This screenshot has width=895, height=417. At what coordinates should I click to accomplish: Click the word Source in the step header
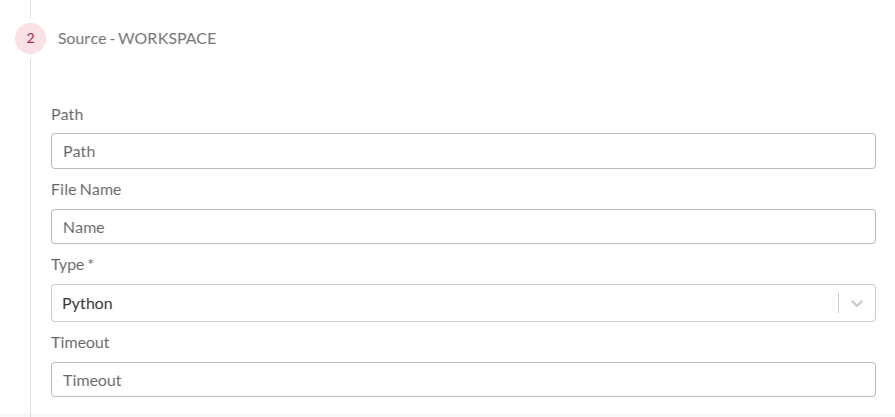(81, 39)
